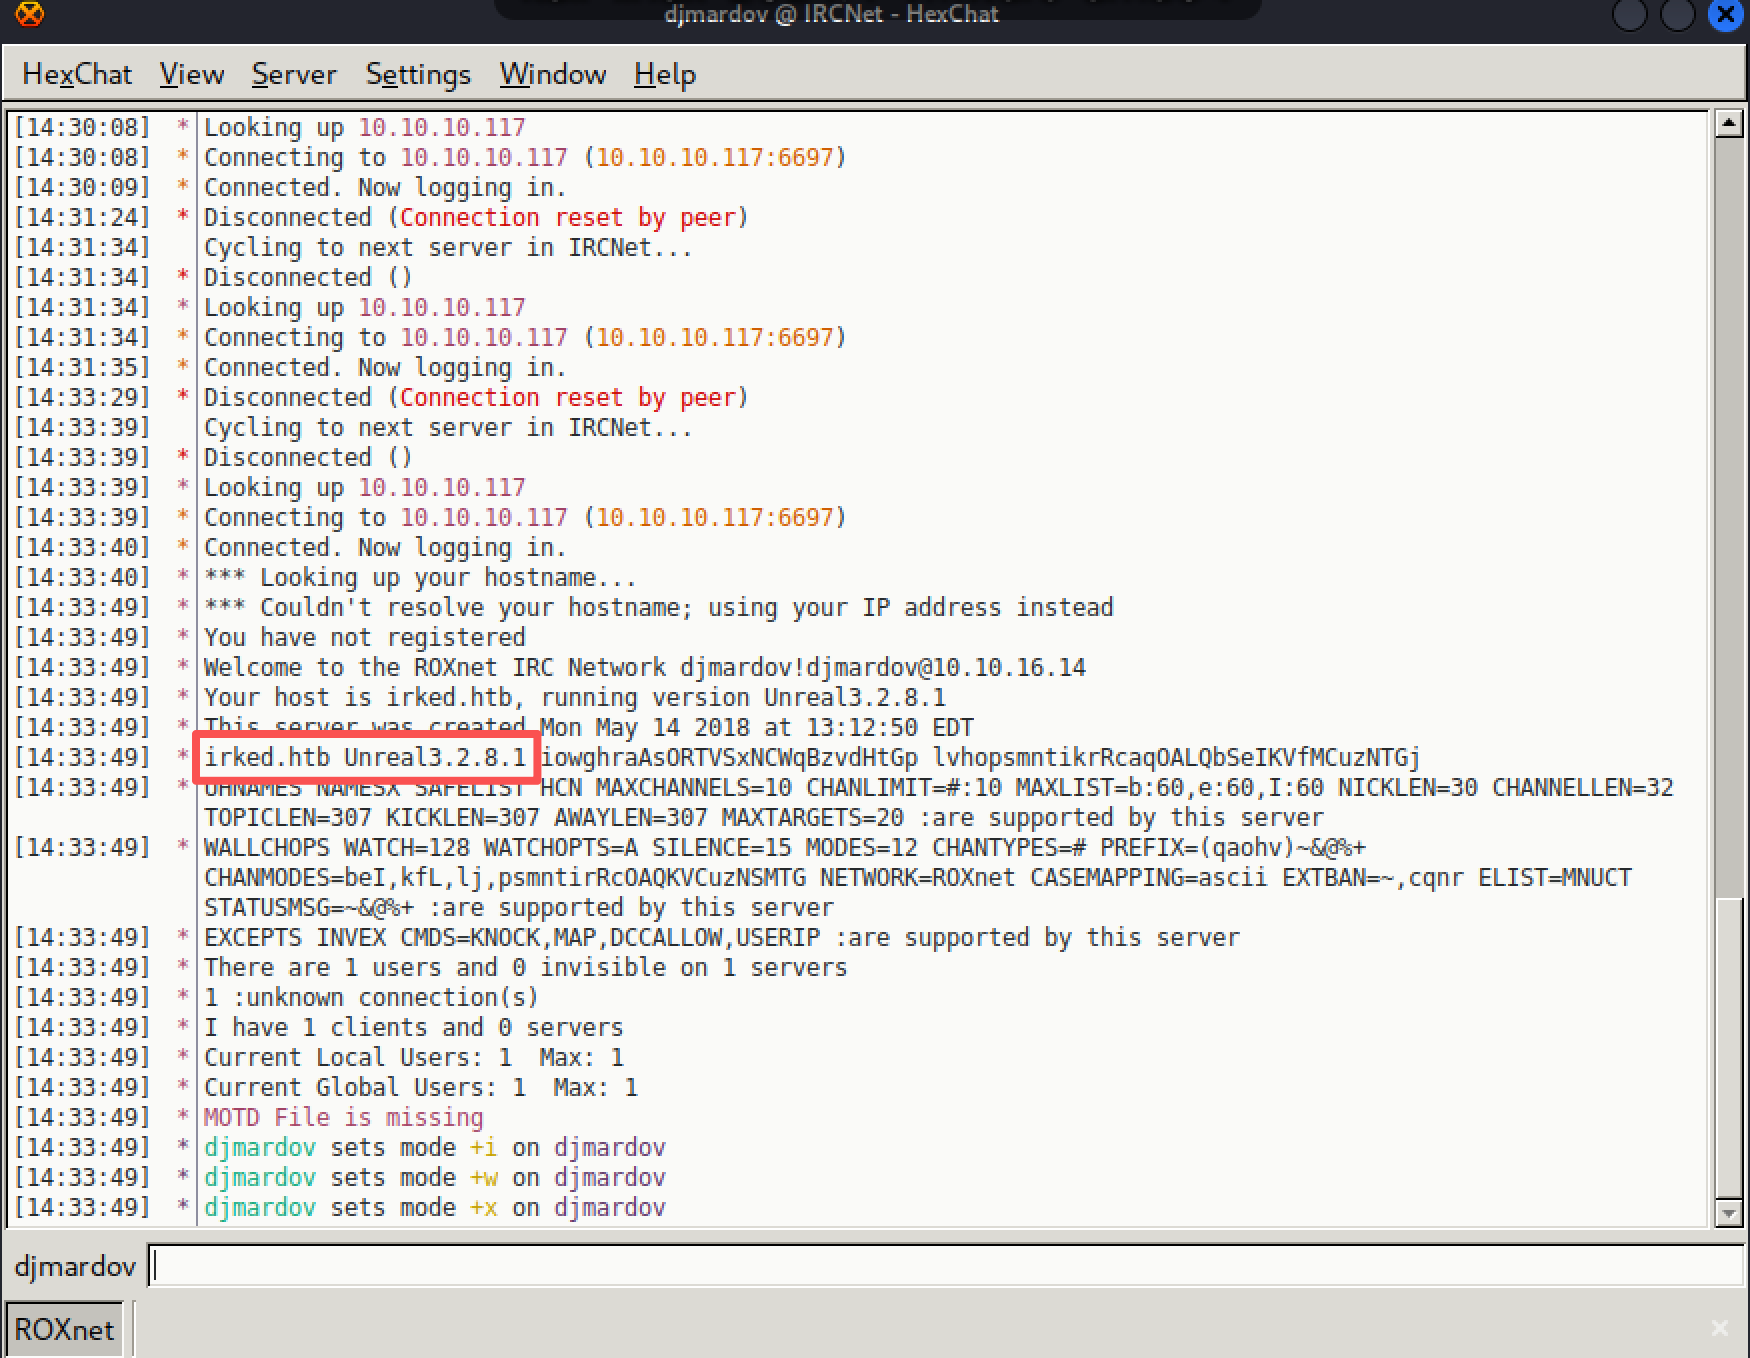Click 'Current Global Users: 1' line
The image size is (1750, 1358).
(420, 1087)
